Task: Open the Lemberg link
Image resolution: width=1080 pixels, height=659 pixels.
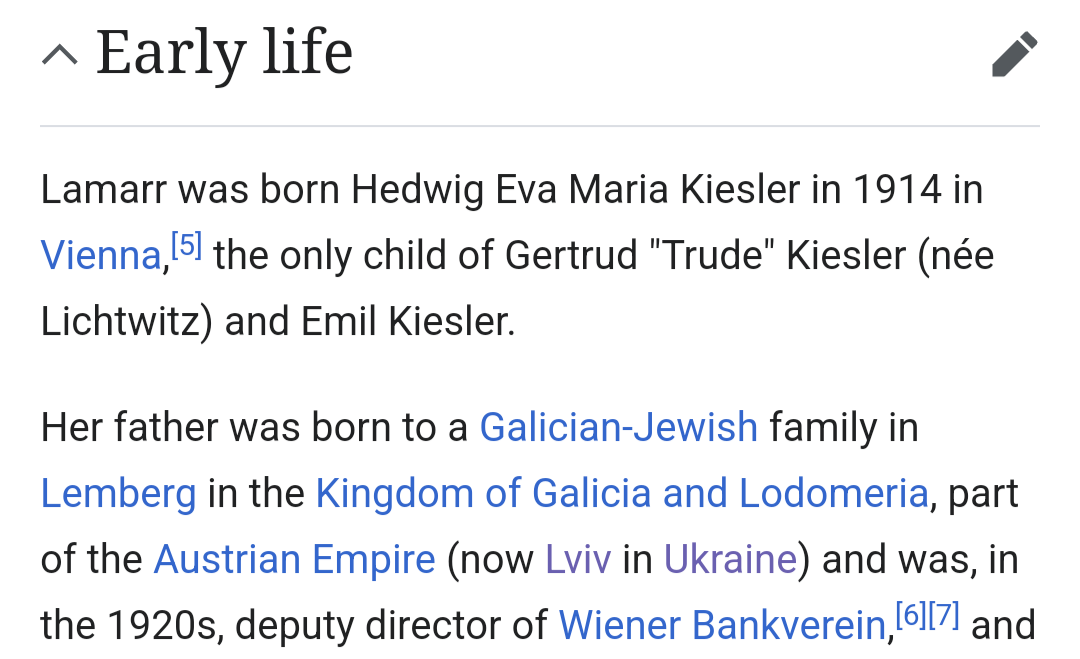Action: 118,494
